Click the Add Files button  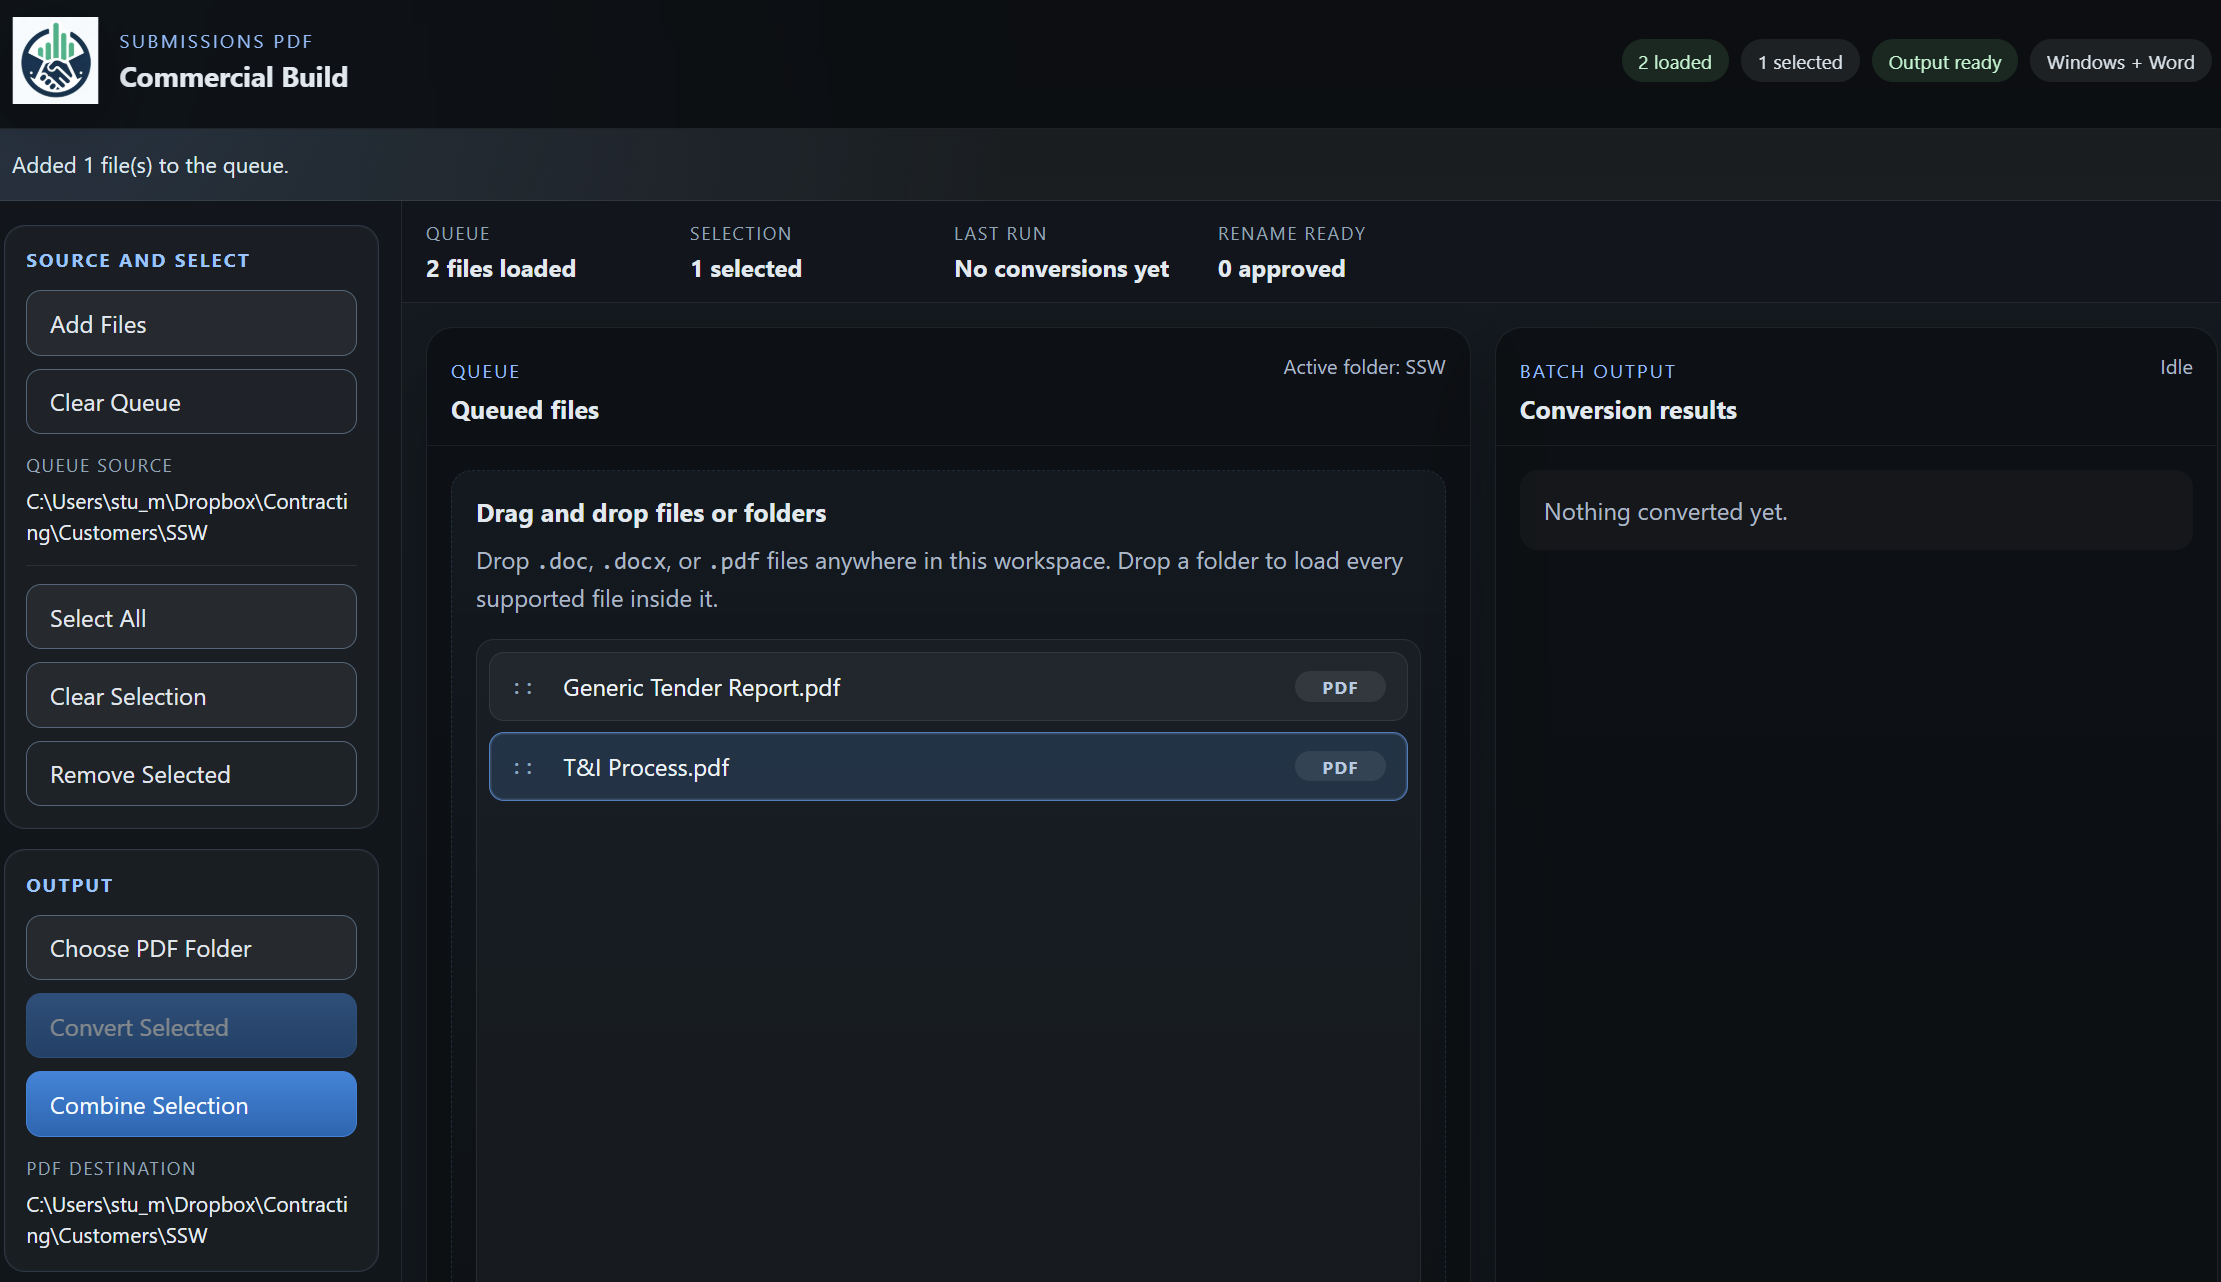pyautogui.click(x=191, y=323)
